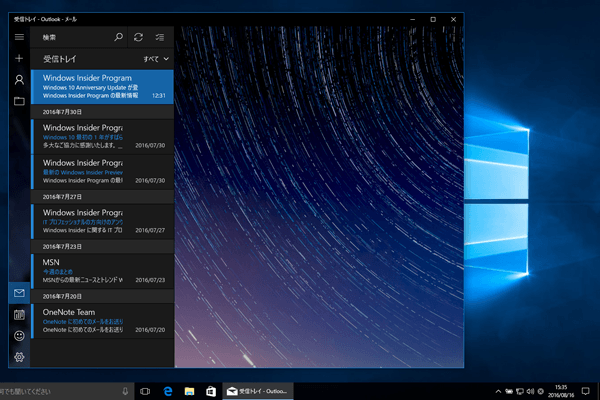Screen dimensions: 600x400
Task: Open the accounts person icon
Action: coord(19,80)
